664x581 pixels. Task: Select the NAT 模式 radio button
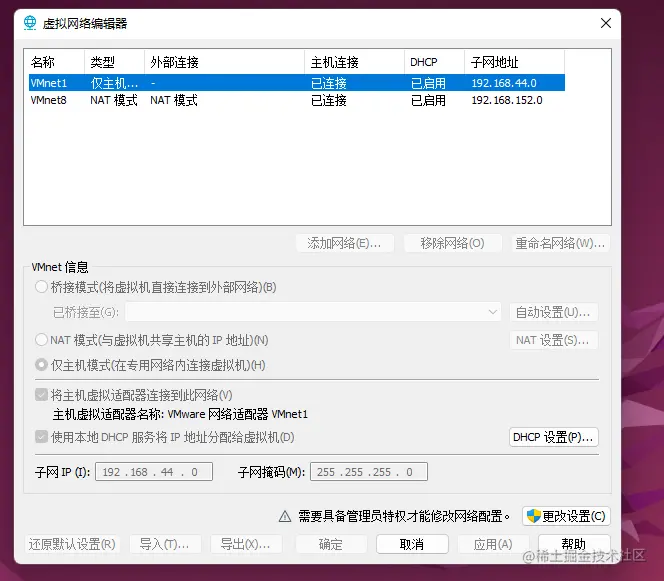(41, 340)
